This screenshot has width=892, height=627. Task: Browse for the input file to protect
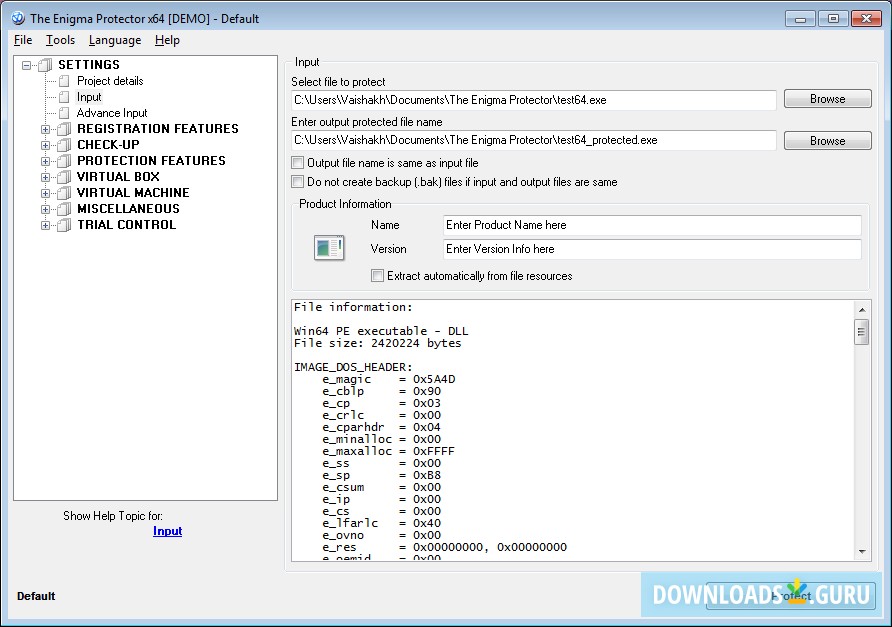[x=827, y=99]
